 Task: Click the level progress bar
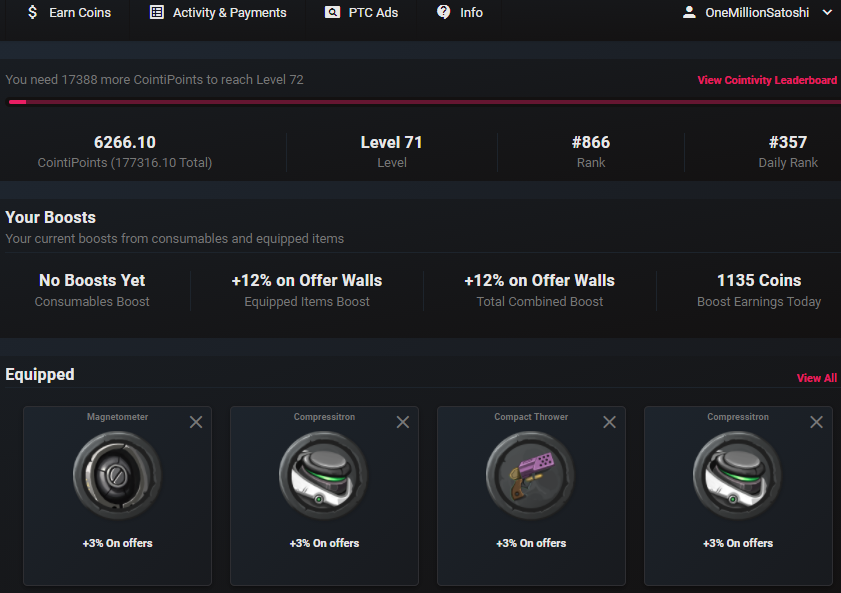424,102
